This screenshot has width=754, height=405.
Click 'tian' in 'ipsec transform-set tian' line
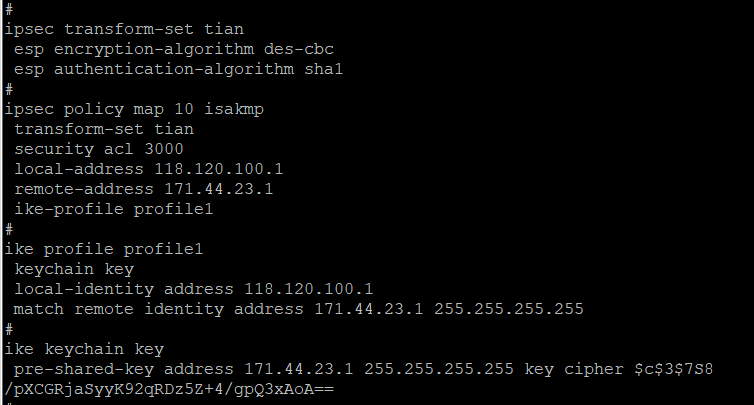pos(223,28)
